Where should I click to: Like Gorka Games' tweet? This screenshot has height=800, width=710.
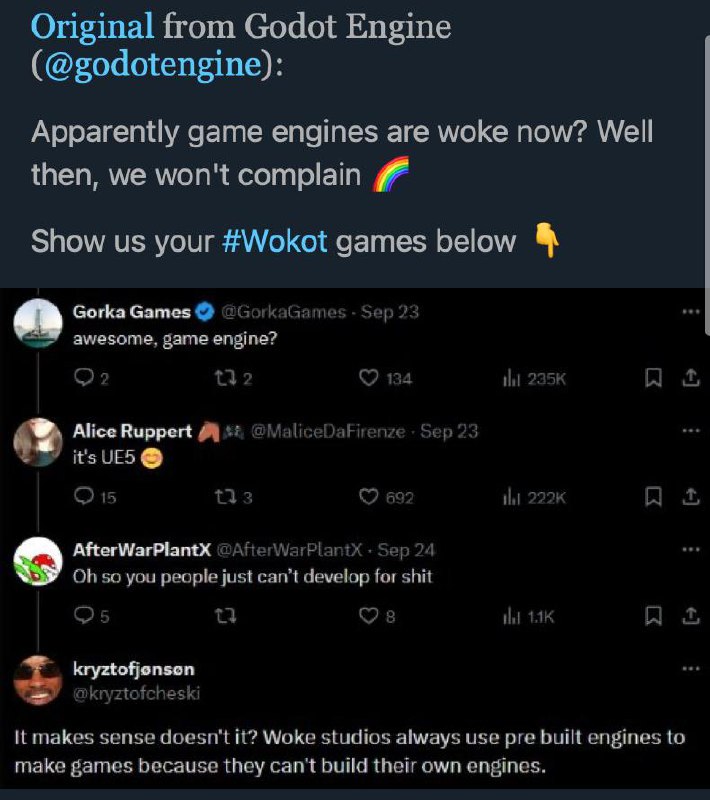[x=369, y=379]
